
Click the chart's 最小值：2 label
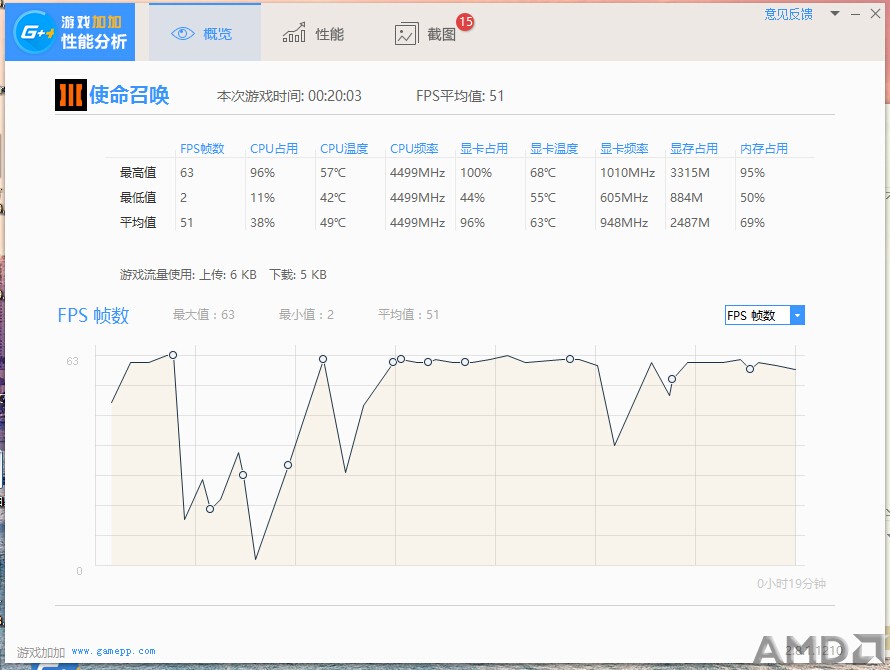(x=306, y=315)
